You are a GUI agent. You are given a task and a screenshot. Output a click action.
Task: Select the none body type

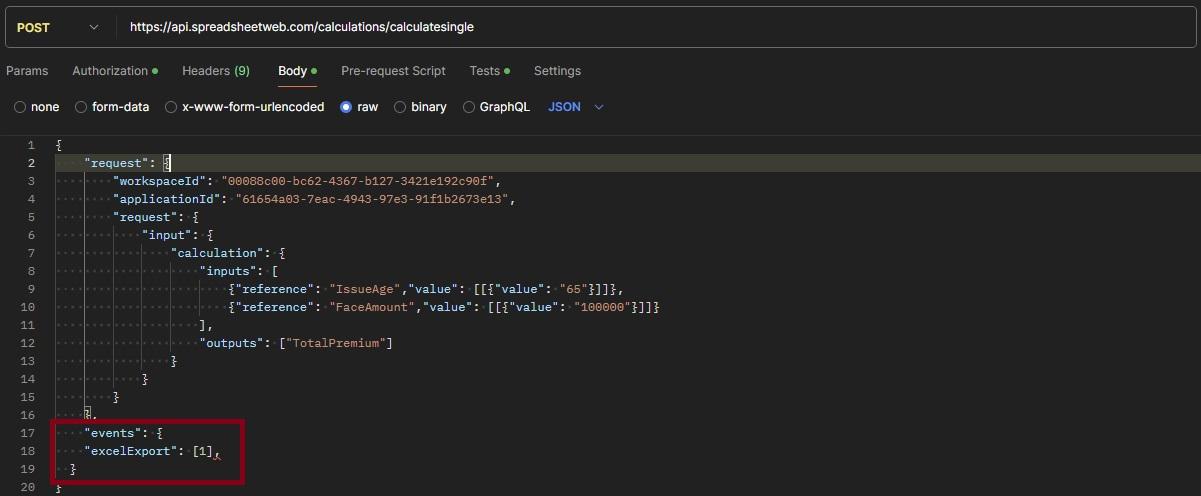pos(37,107)
